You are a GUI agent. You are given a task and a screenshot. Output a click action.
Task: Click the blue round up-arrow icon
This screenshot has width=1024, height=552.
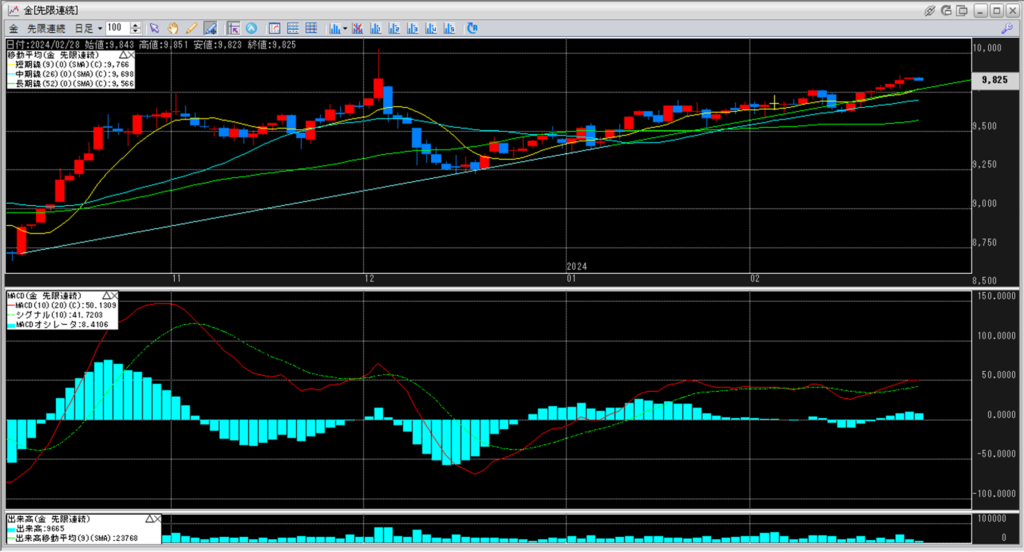(x=250, y=28)
